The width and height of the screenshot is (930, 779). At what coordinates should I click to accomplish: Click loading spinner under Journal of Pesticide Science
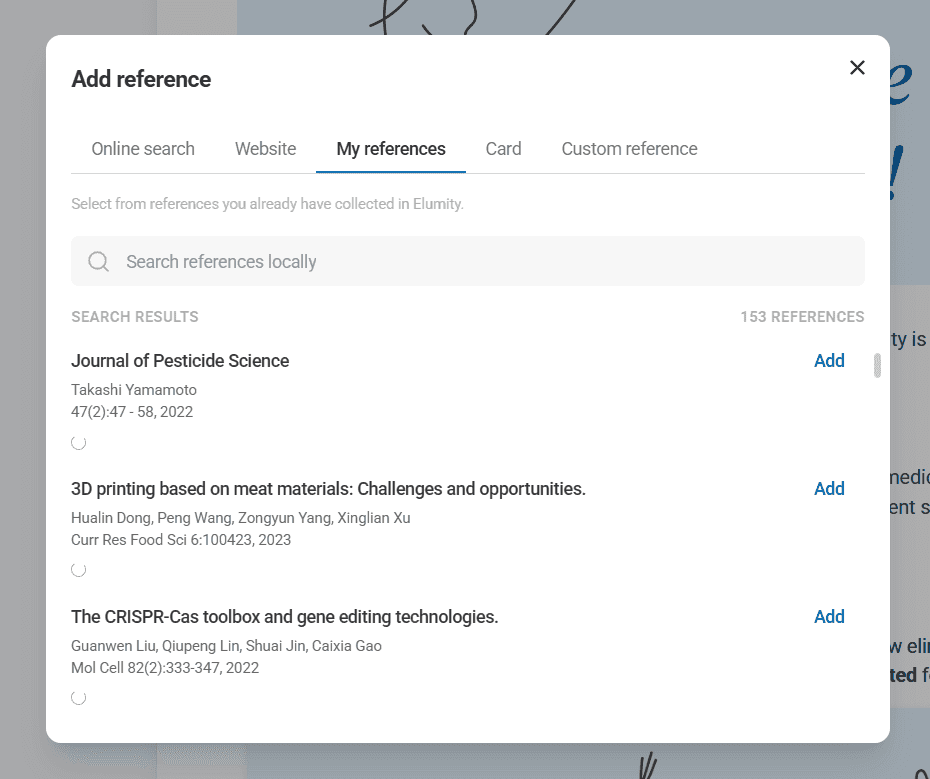(79, 442)
